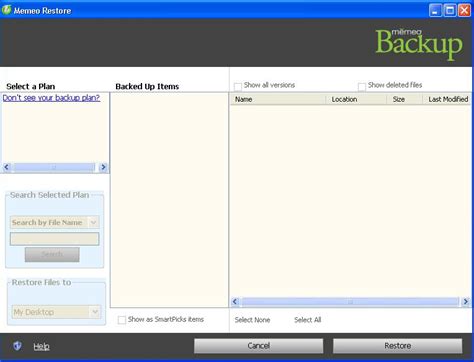Minimize the Memeo Restore window

click(x=435, y=11)
